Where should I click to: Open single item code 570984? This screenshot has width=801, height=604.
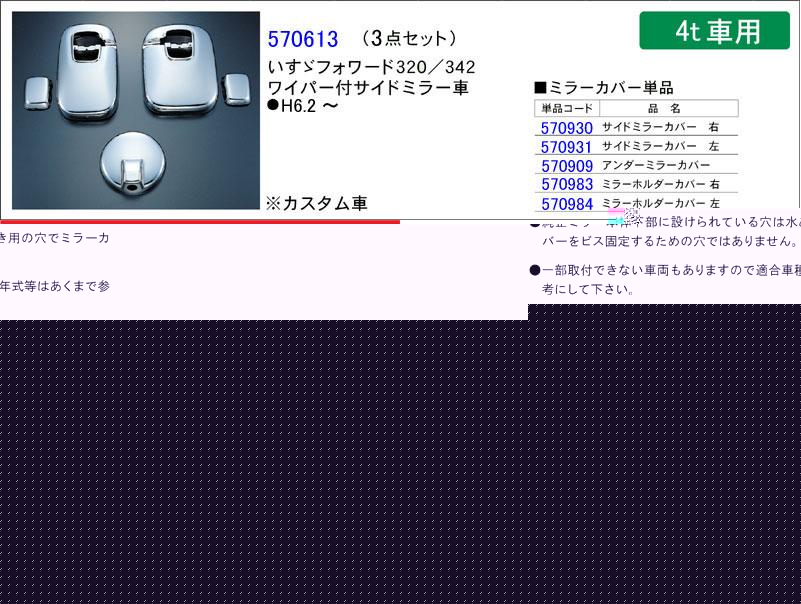click(x=567, y=204)
